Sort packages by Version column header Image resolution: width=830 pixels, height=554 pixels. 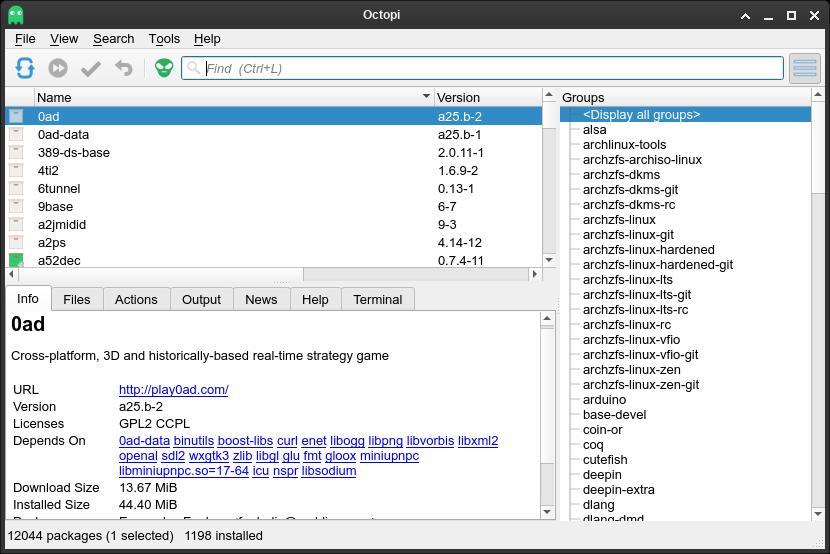pos(488,97)
